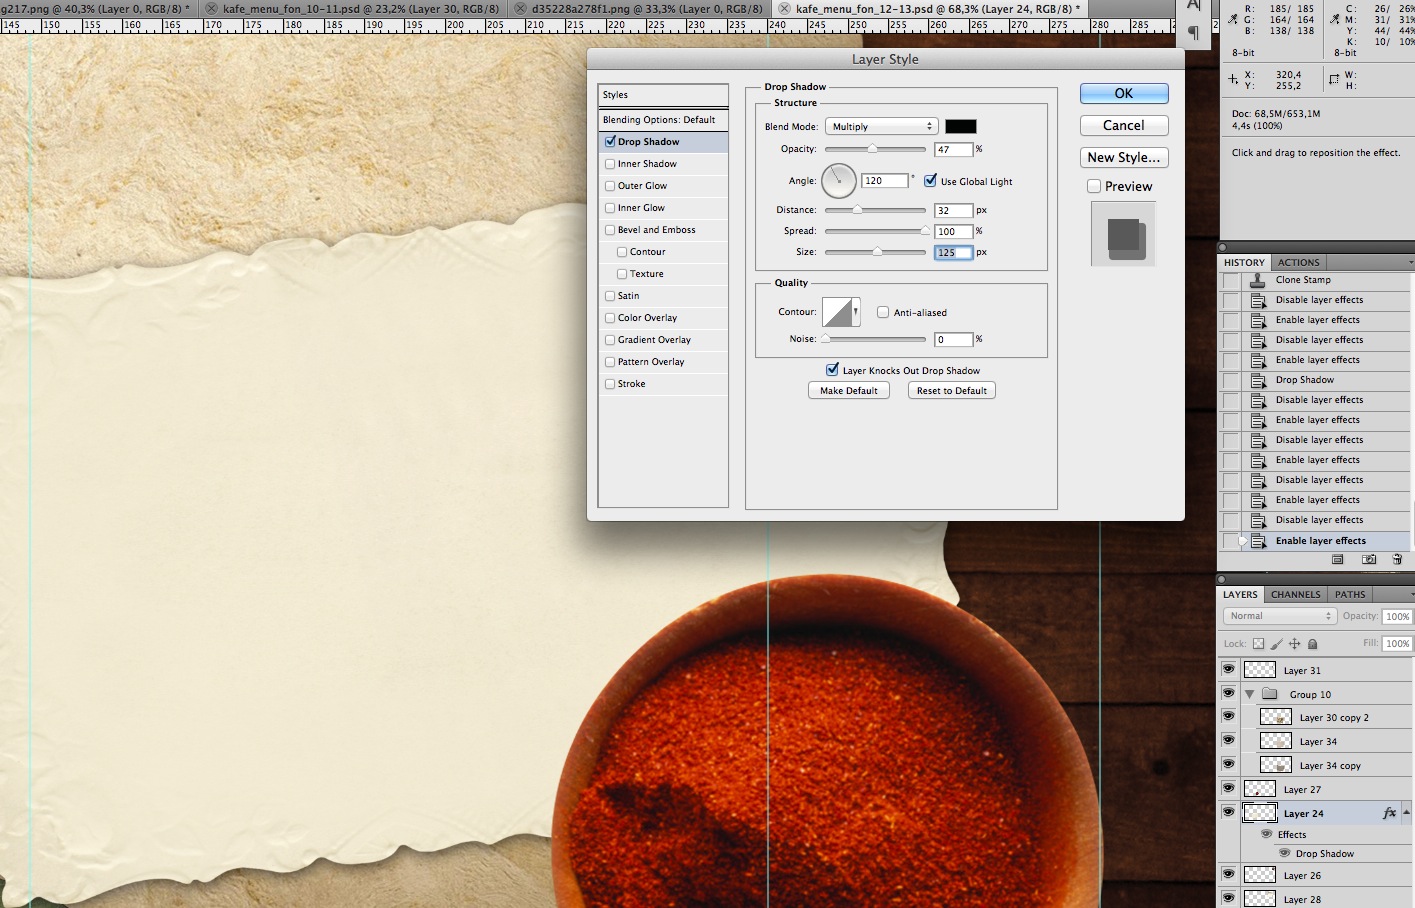Click the New Style... button

(x=1124, y=157)
